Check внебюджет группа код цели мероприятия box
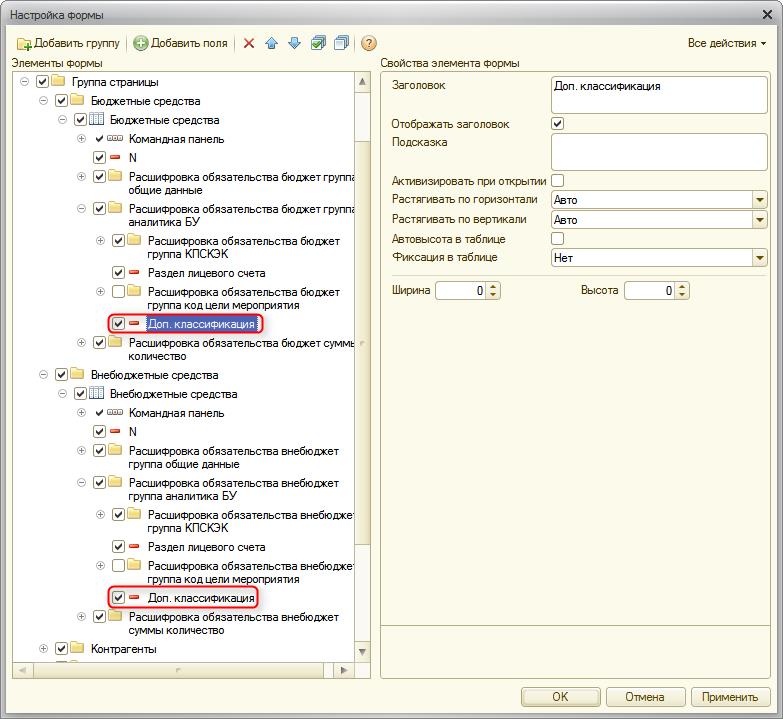The image size is (783, 719). 118,566
